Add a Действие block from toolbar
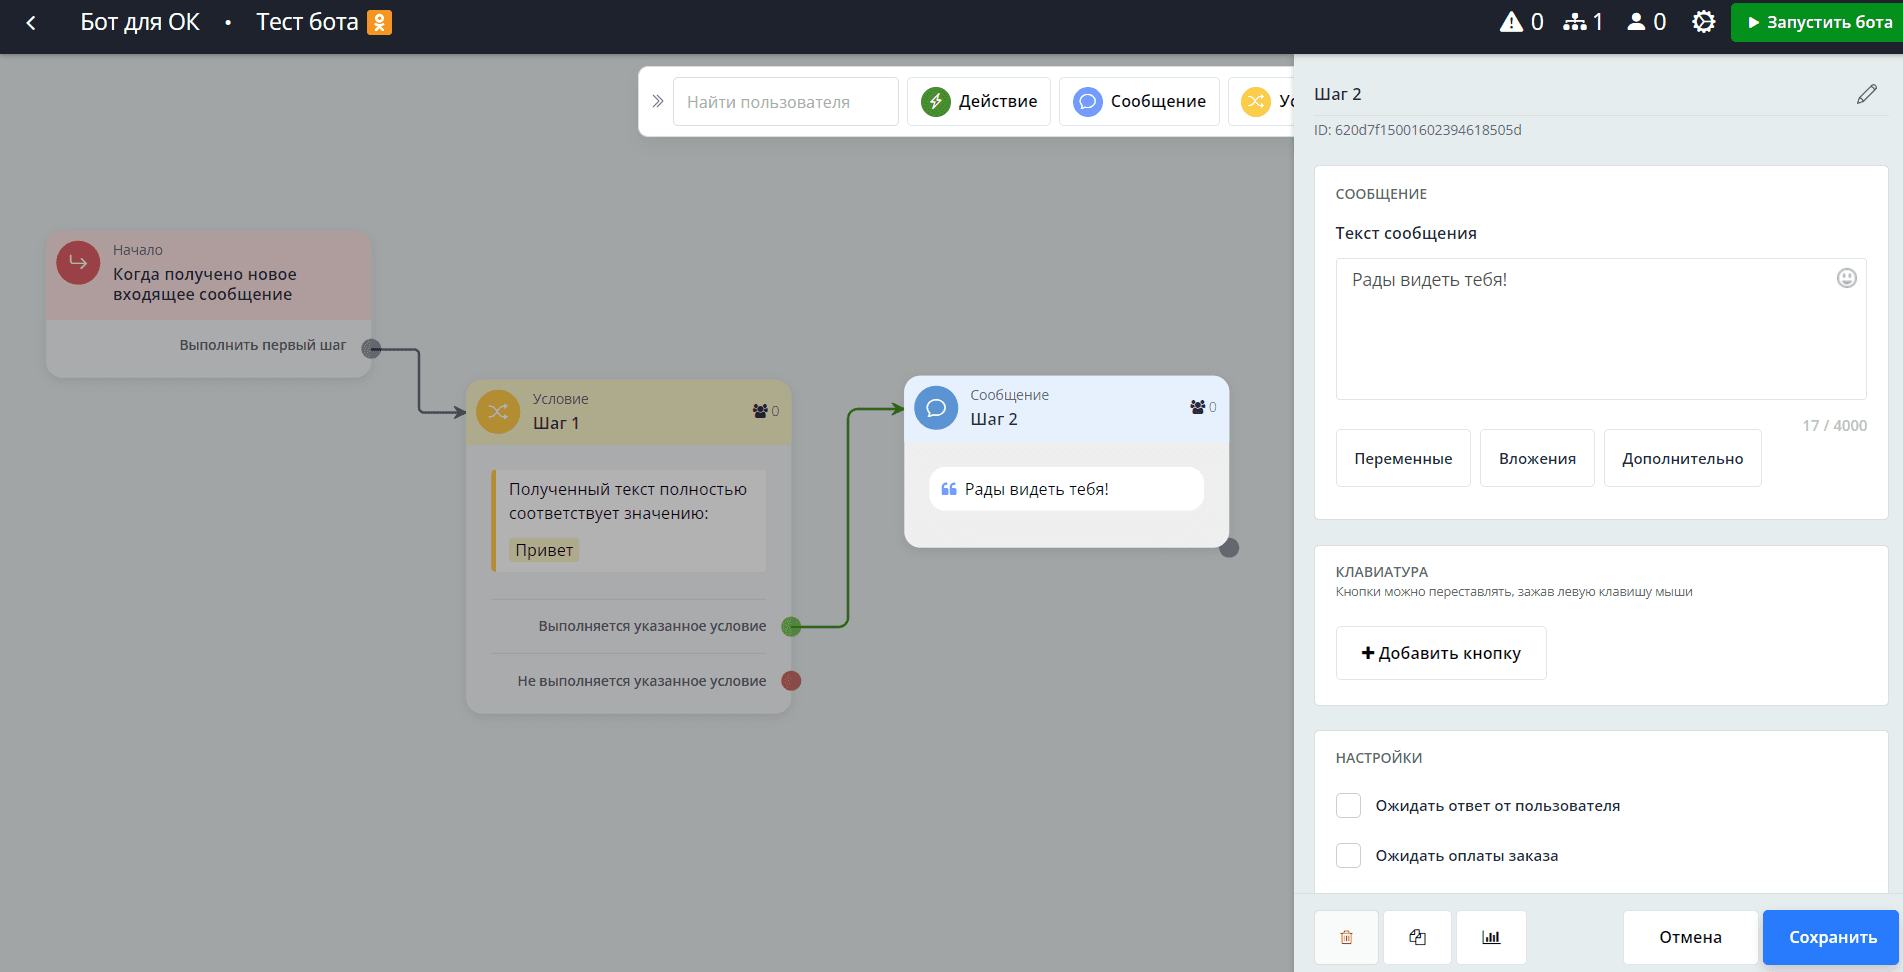The image size is (1903, 972). pyautogui.click(x=978, y=101)
